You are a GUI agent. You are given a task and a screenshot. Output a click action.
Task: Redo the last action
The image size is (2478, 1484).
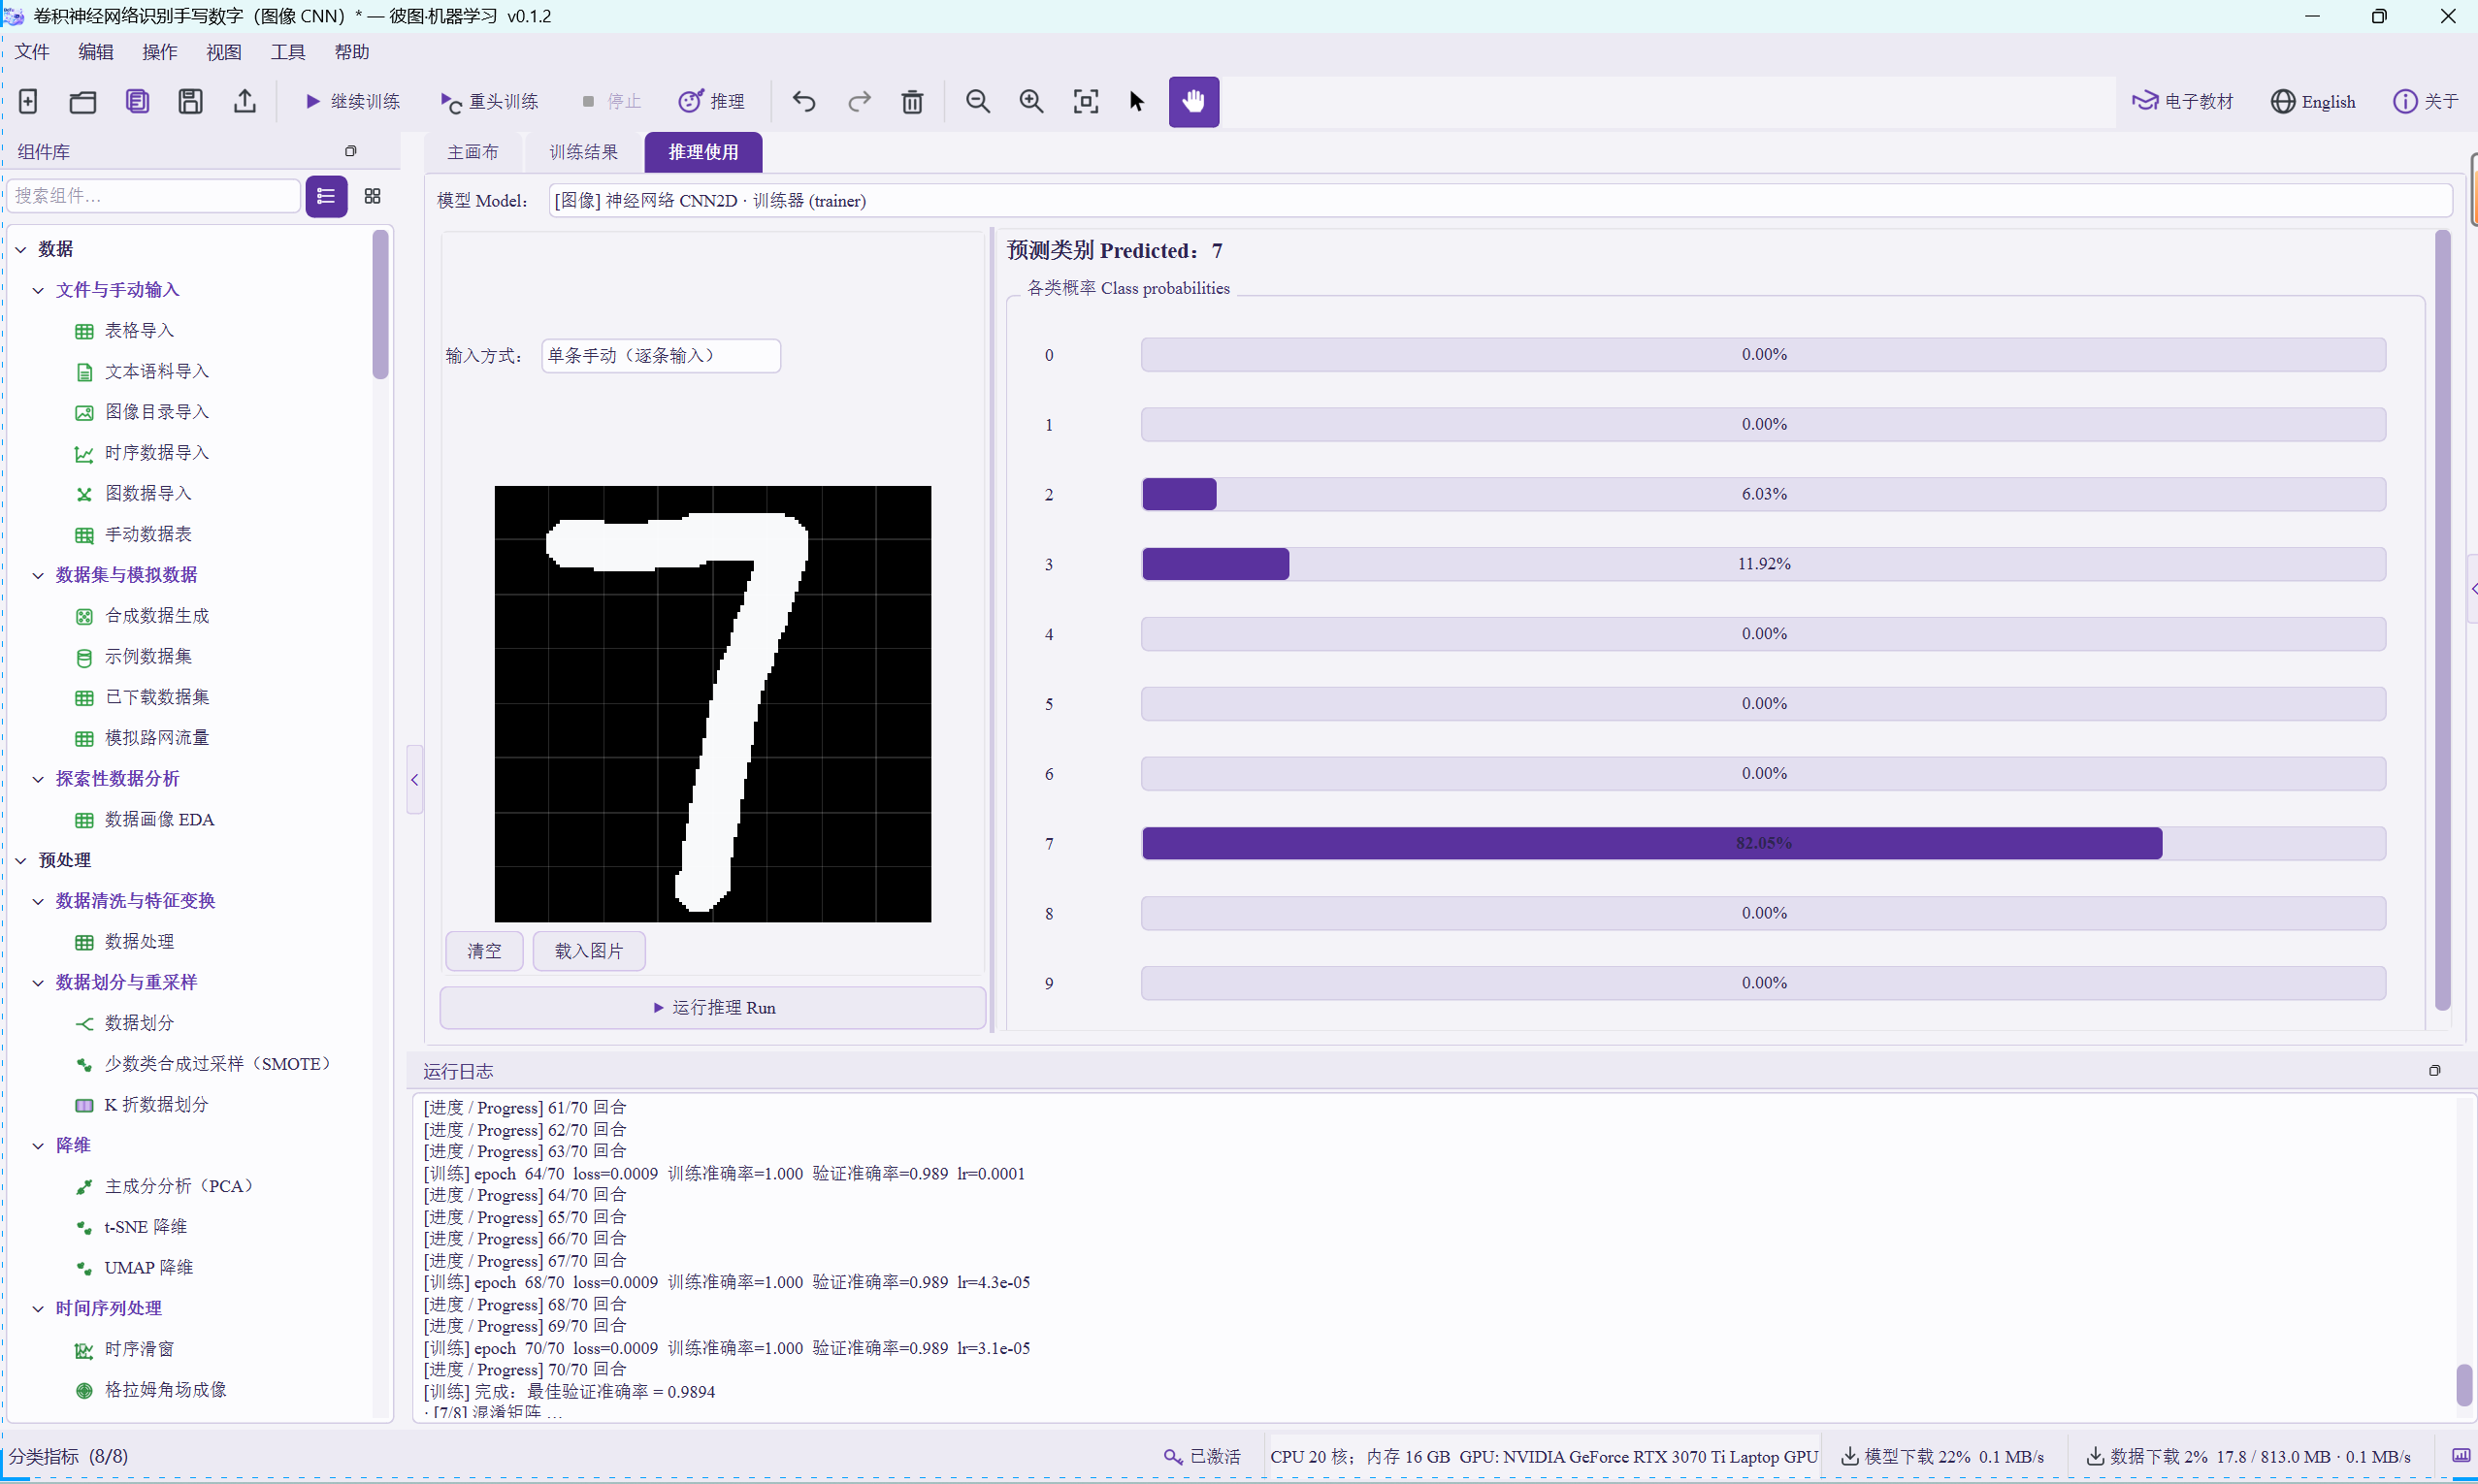pyautogui.click(x=859, y=101)
